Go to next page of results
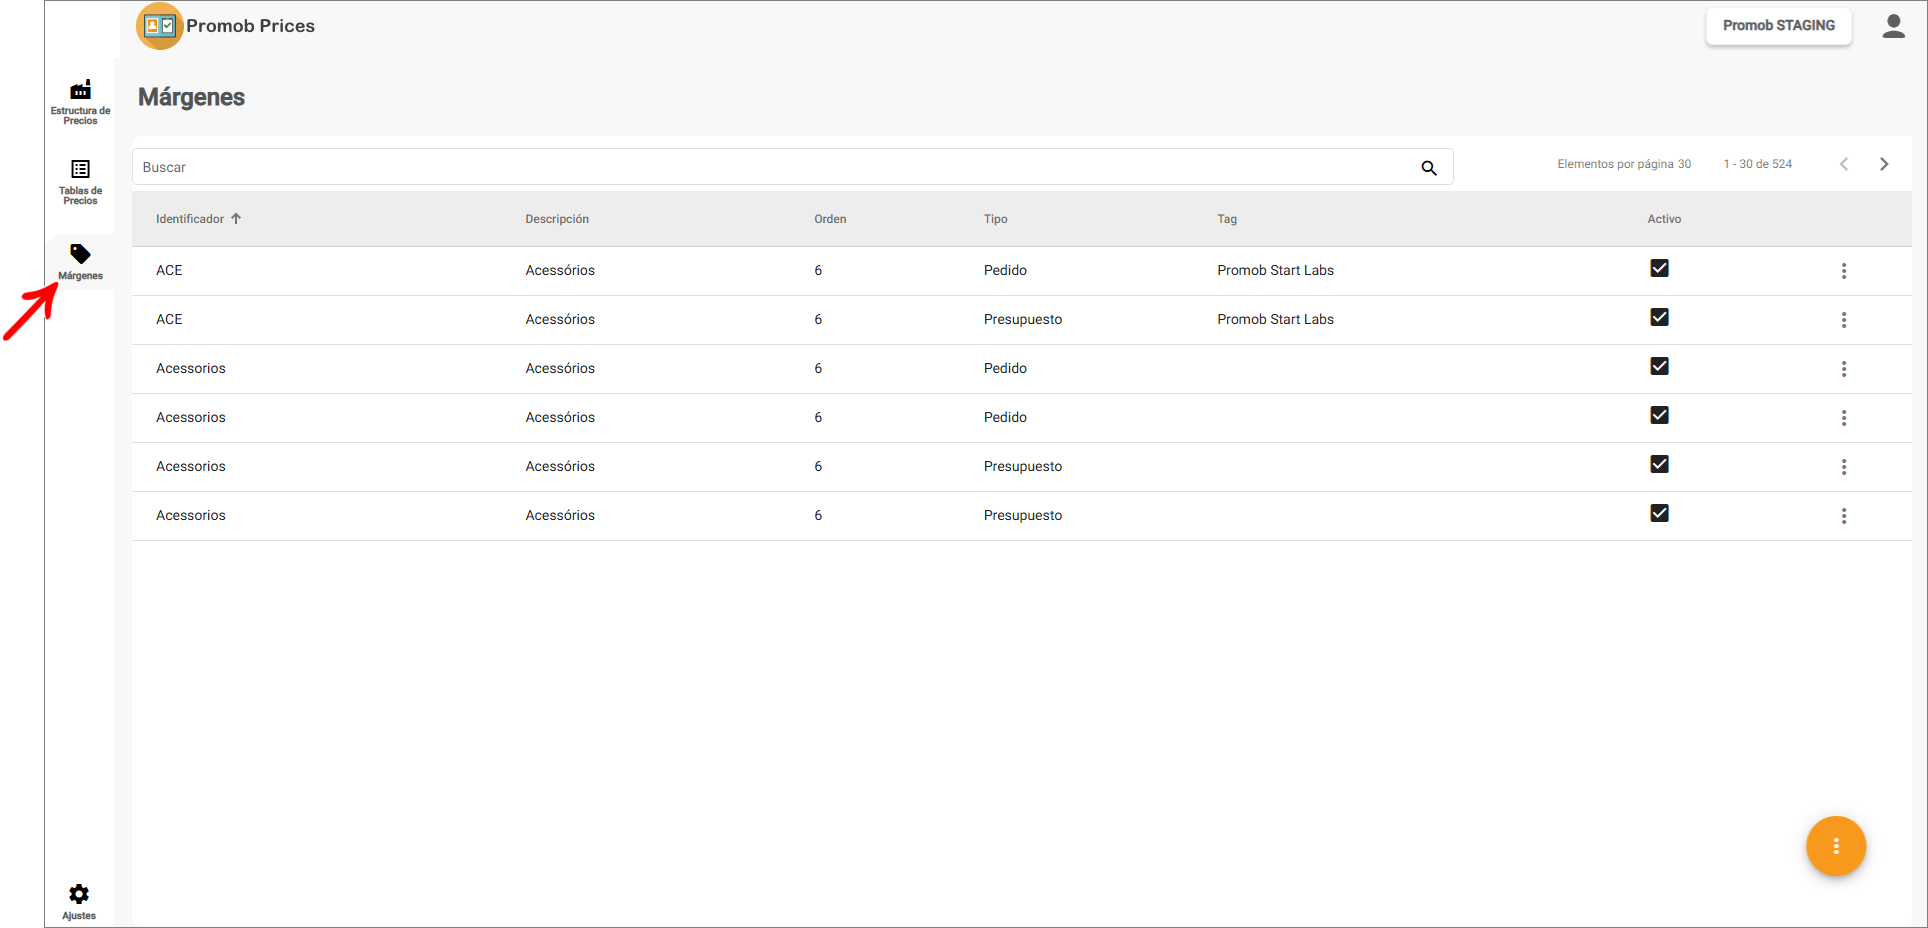Screen dimensions: 1928x928 [1884, 164]
